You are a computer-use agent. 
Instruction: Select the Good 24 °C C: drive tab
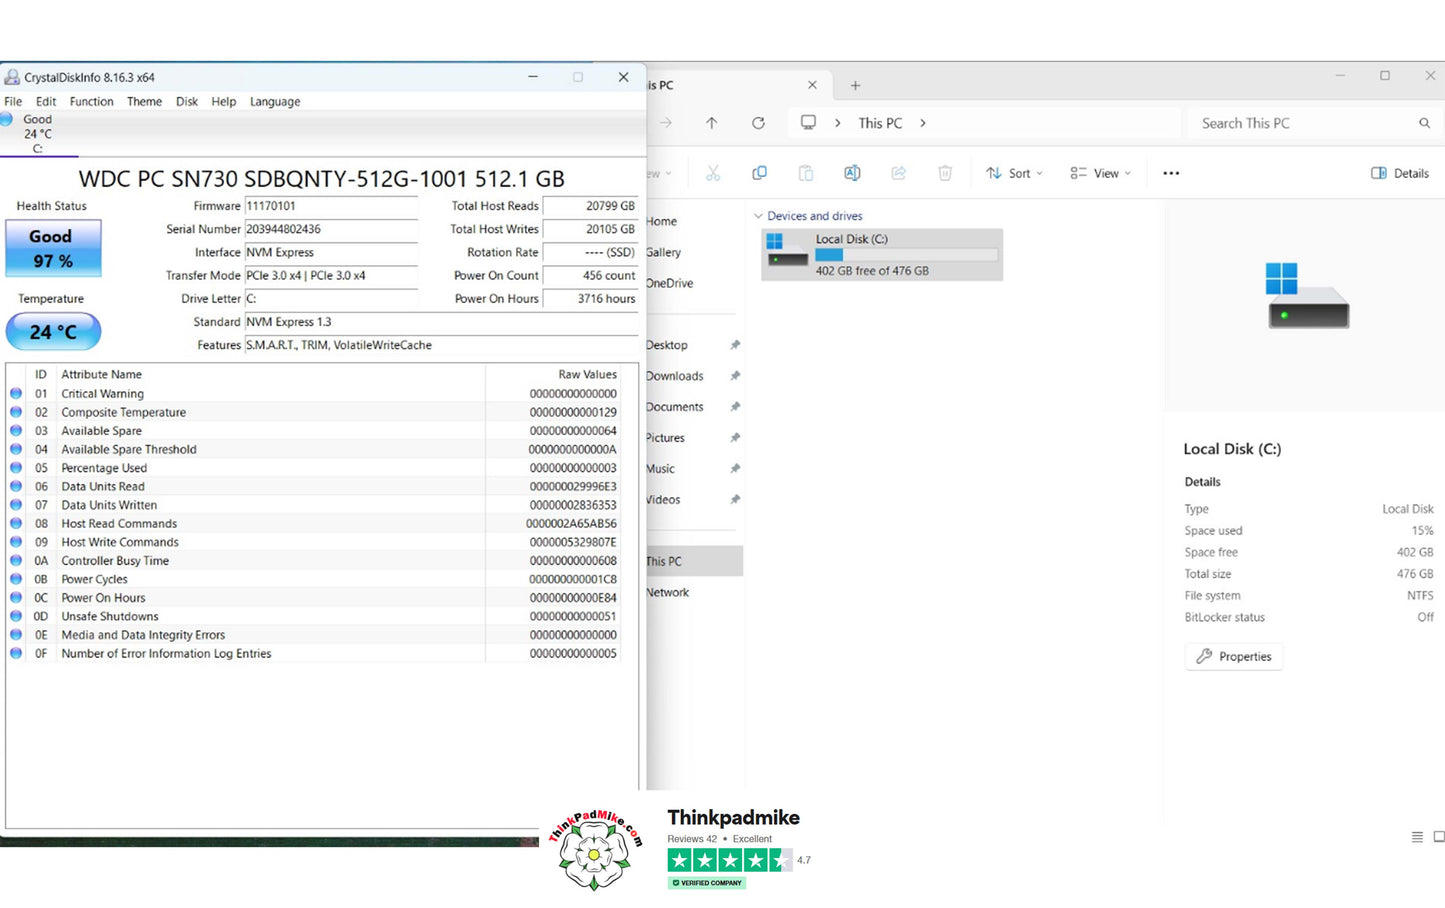[38, 133]
